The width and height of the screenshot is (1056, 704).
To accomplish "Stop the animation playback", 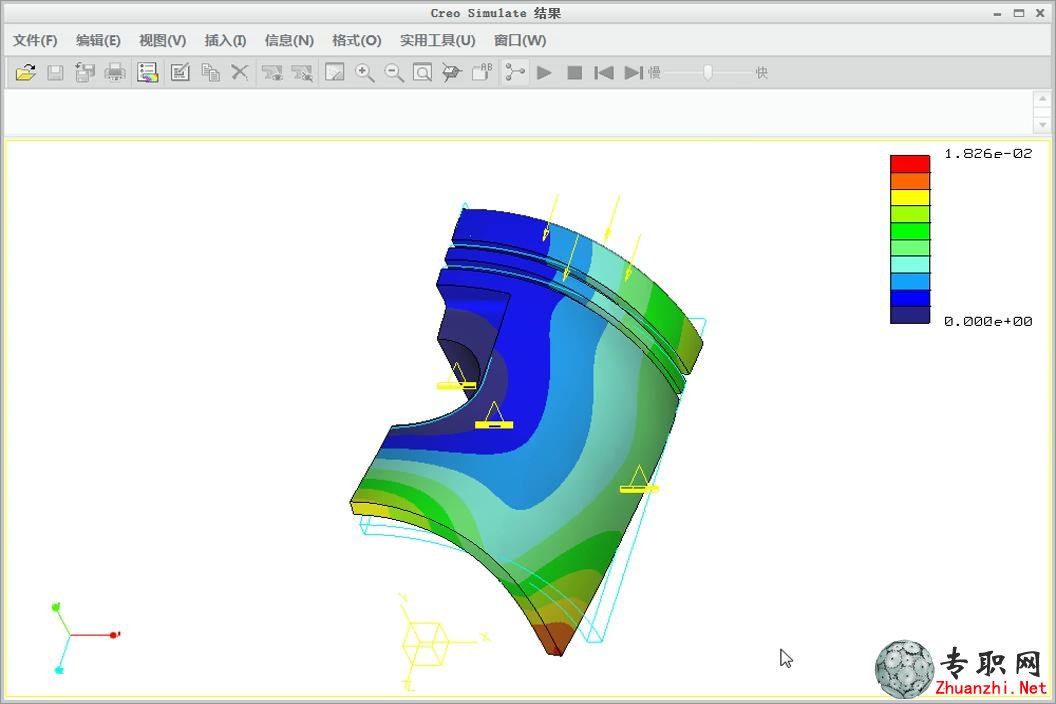I will 574,72.
